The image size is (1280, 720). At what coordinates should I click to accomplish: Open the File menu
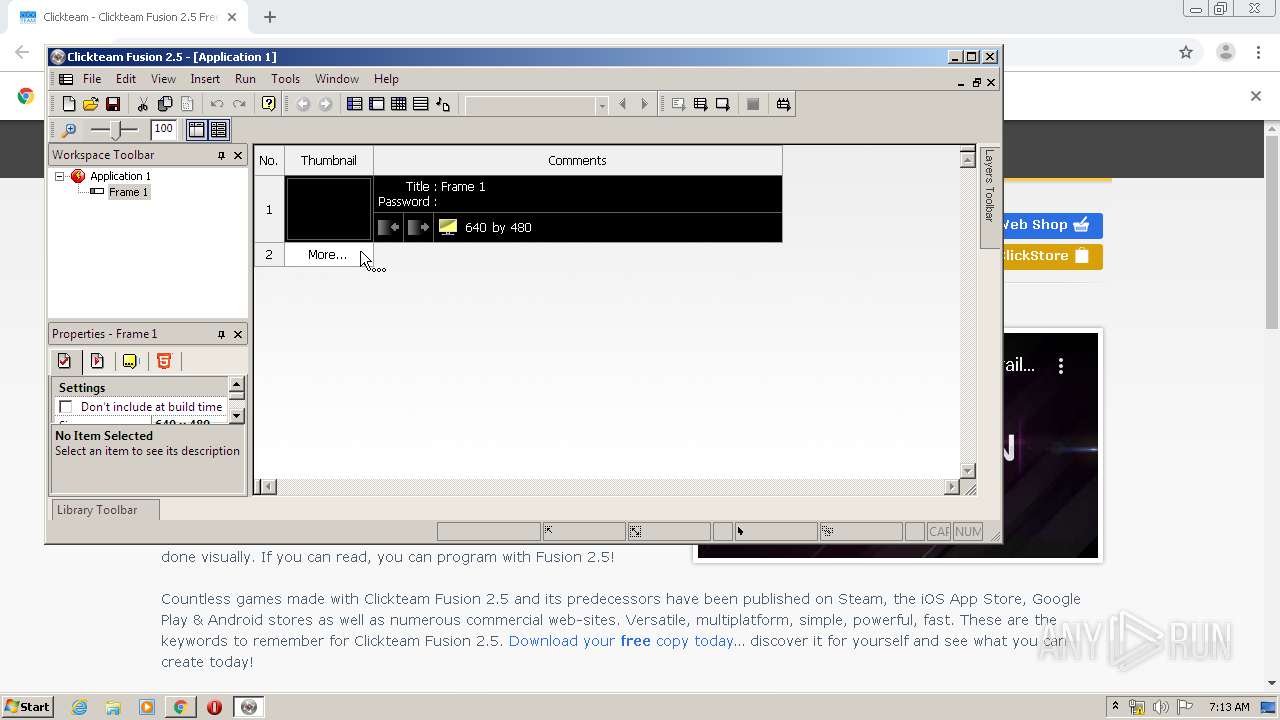[92, 79]
